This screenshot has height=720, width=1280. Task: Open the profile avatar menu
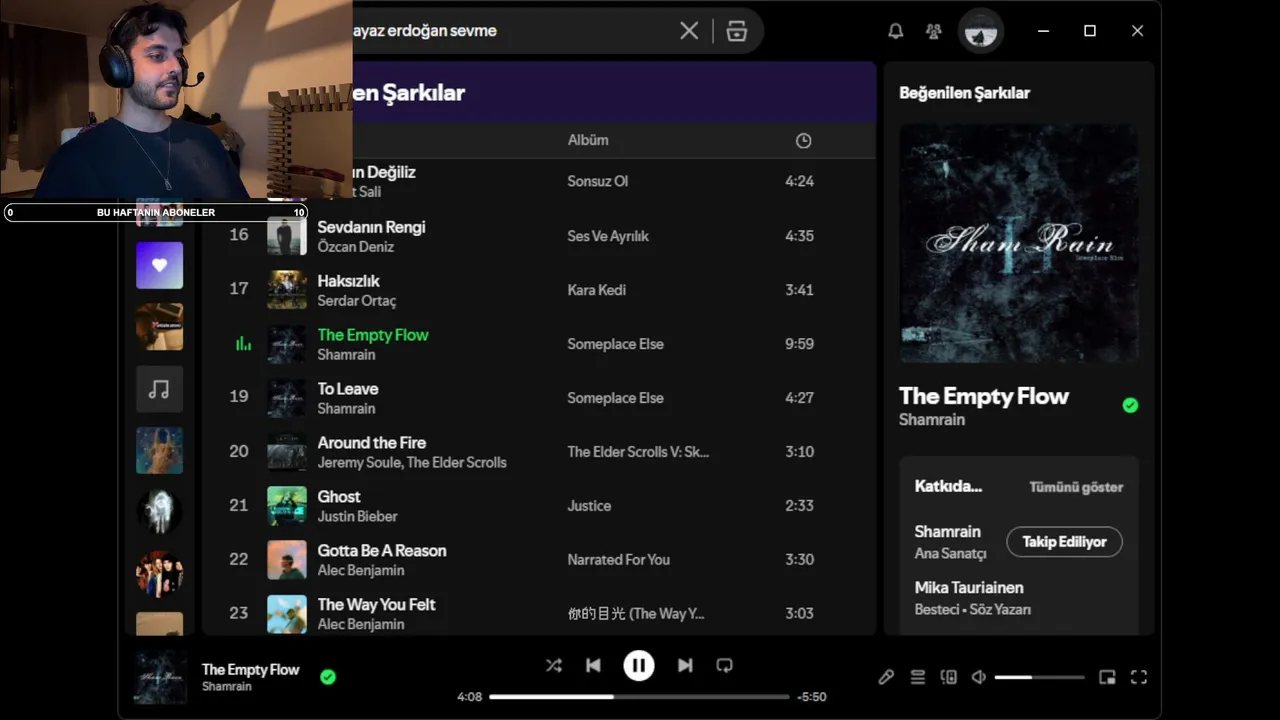pos(981,31)
